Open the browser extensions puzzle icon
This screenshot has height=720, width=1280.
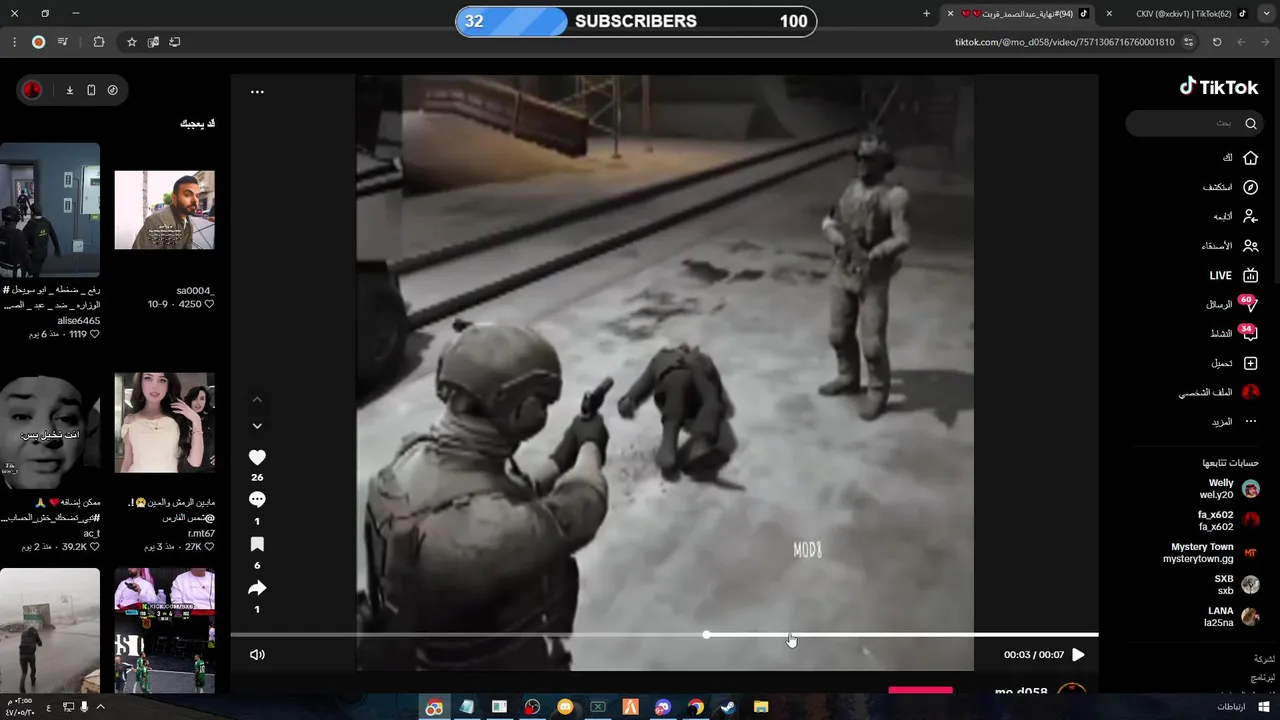coord(98,42)
